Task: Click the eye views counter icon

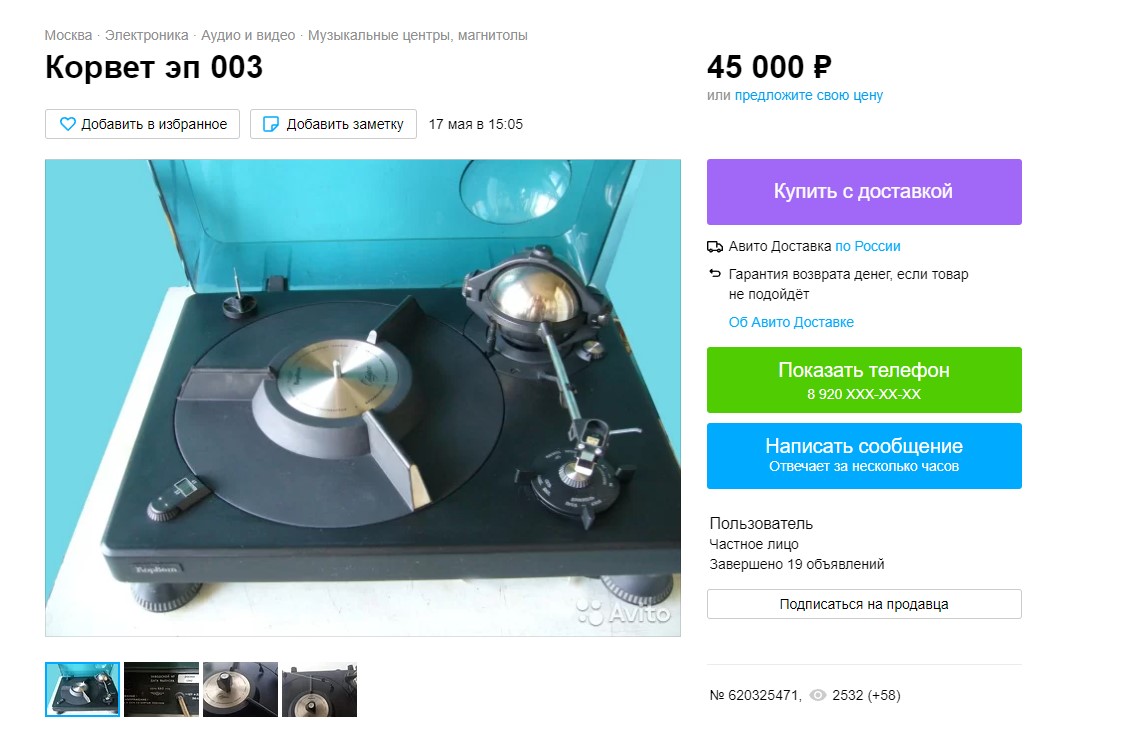Action: [x=817, y=695]
